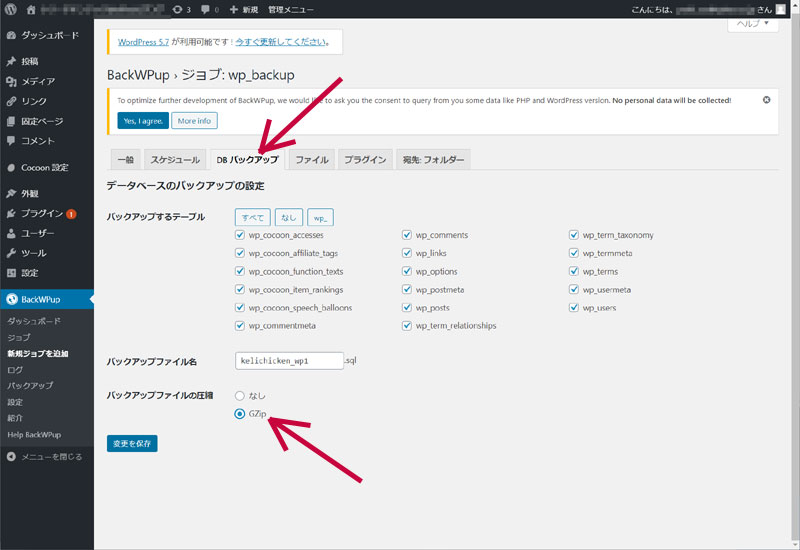Click 今すぐ更新してください link

[281, 42]
